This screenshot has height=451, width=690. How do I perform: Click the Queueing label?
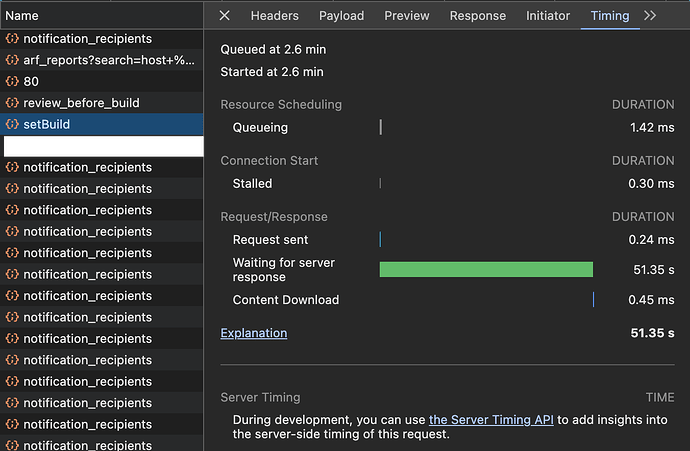tap(260, 128)
